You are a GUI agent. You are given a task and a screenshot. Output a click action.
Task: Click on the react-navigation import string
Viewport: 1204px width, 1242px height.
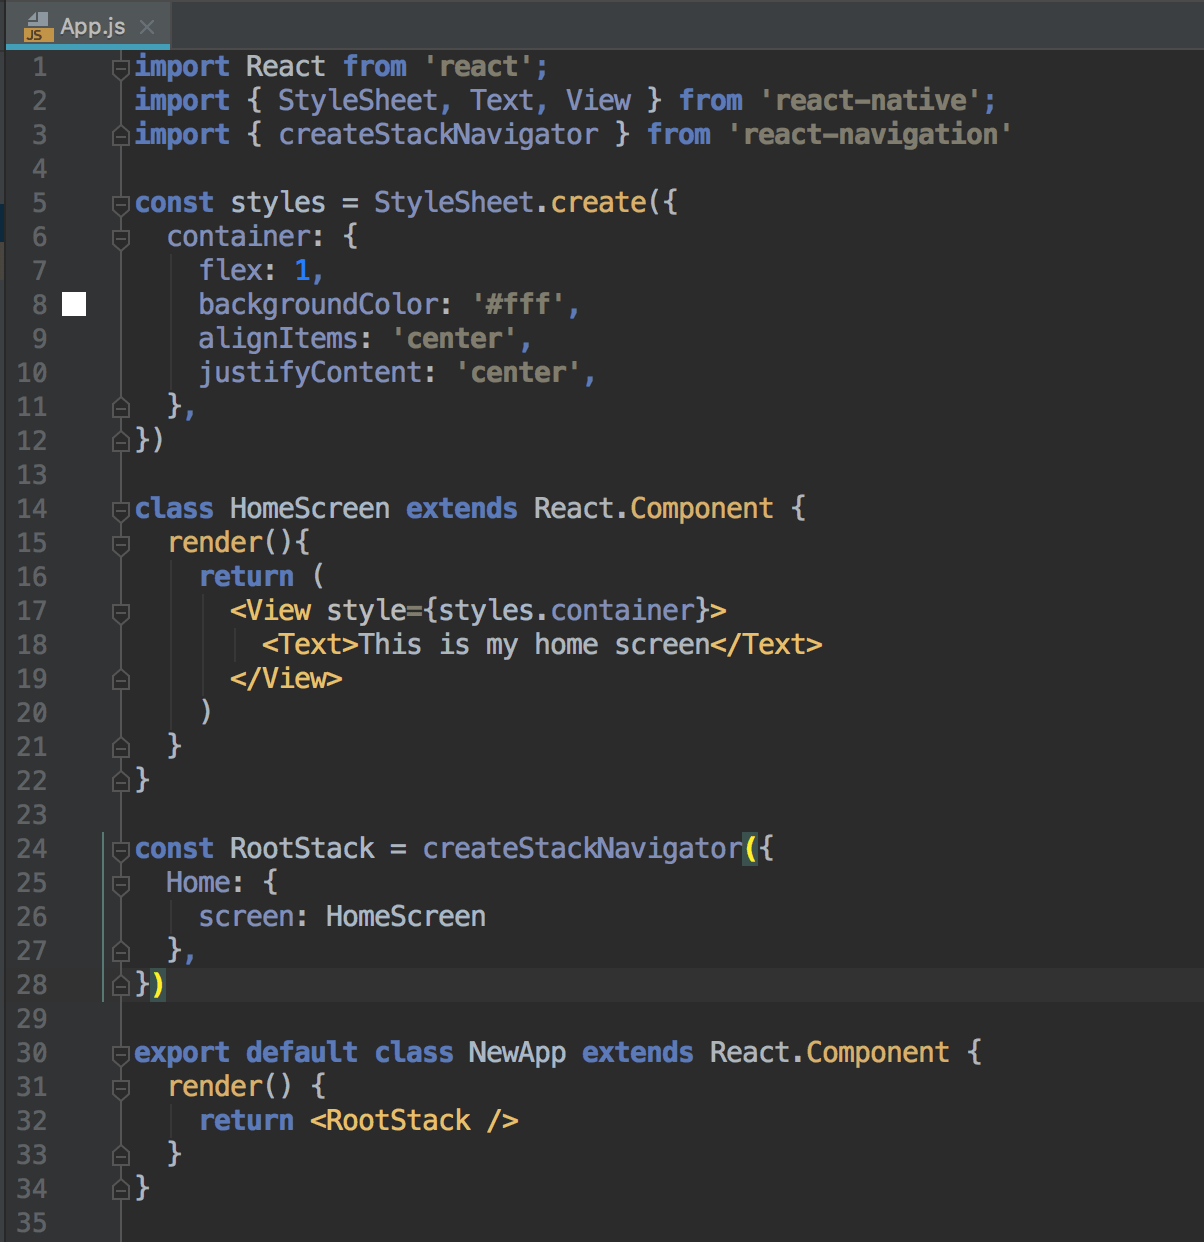[870, 134]
